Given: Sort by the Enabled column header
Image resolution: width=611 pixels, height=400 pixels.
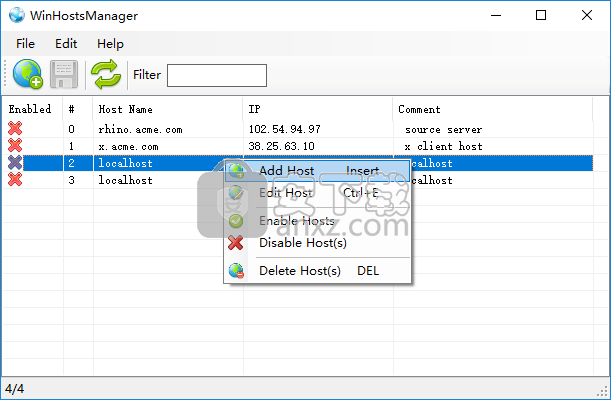Looking at the screenshot, I should [x=33, y=109].
